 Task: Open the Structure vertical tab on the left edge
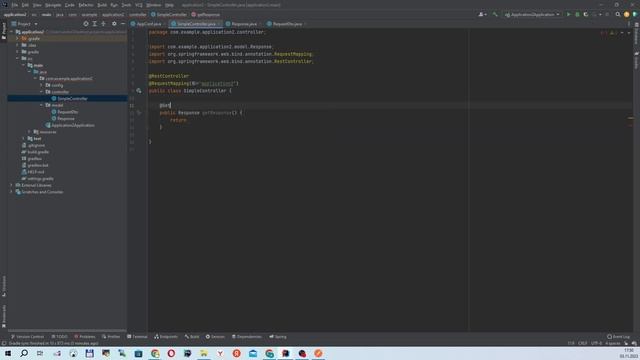(x=4, y=286)
